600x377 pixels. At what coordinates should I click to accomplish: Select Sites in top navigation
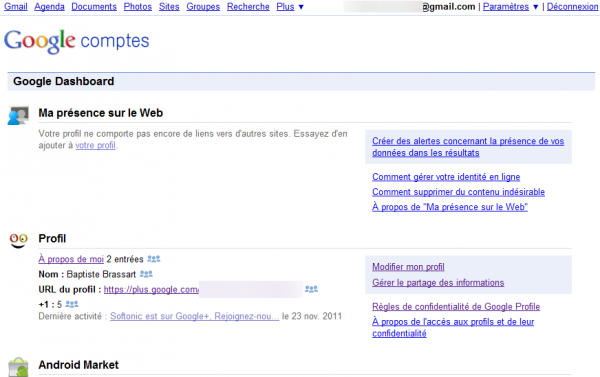click(169, 7)
